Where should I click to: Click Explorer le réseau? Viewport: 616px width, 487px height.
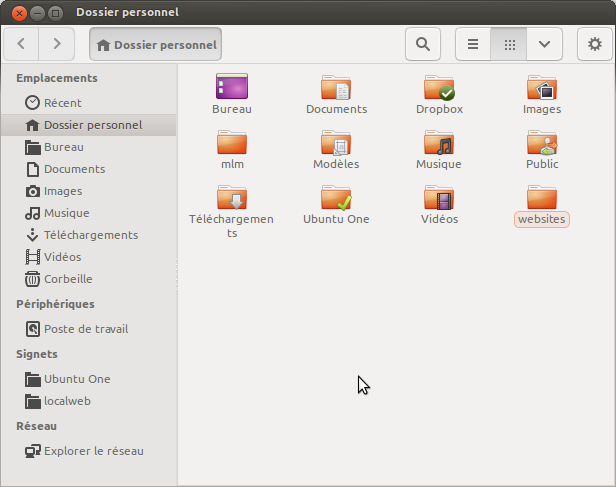point(88,451)
